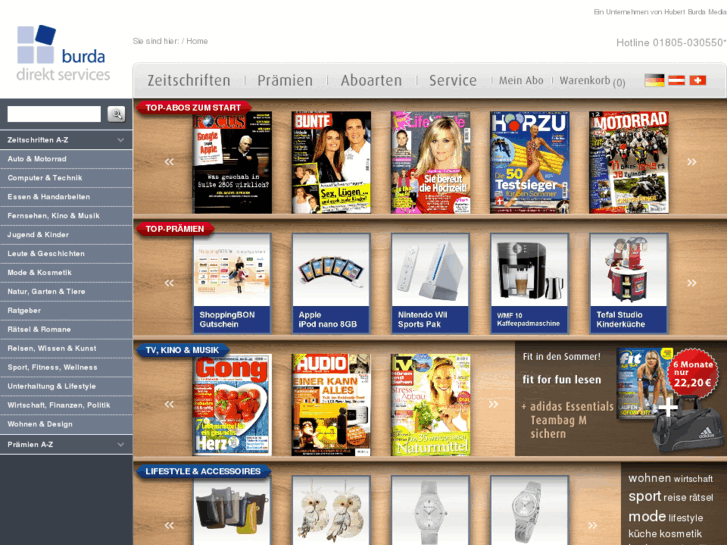This screenshot has width=727, height=545.
Task: Choose the Nintendo Wii Sports Pak premium
Action: click(430, 283)
